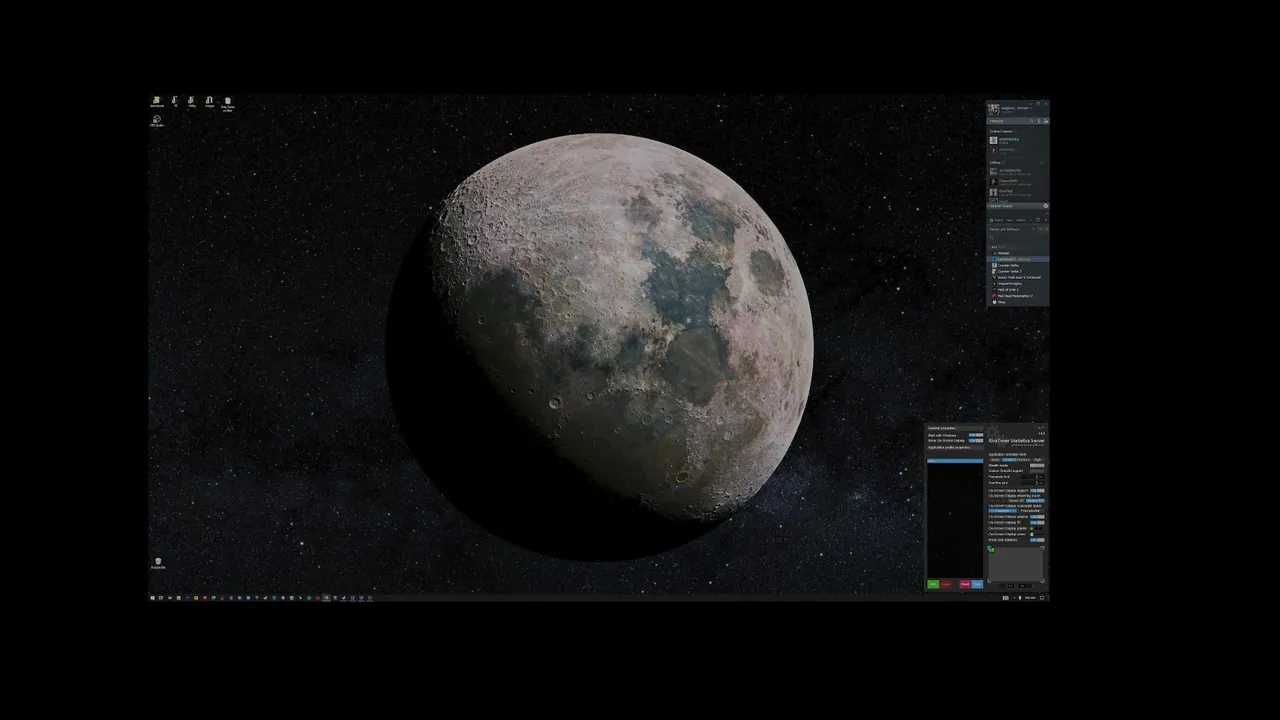
Task: Toggle Show On-Screen Display in RivaTuner
Action: coord(976,441)
